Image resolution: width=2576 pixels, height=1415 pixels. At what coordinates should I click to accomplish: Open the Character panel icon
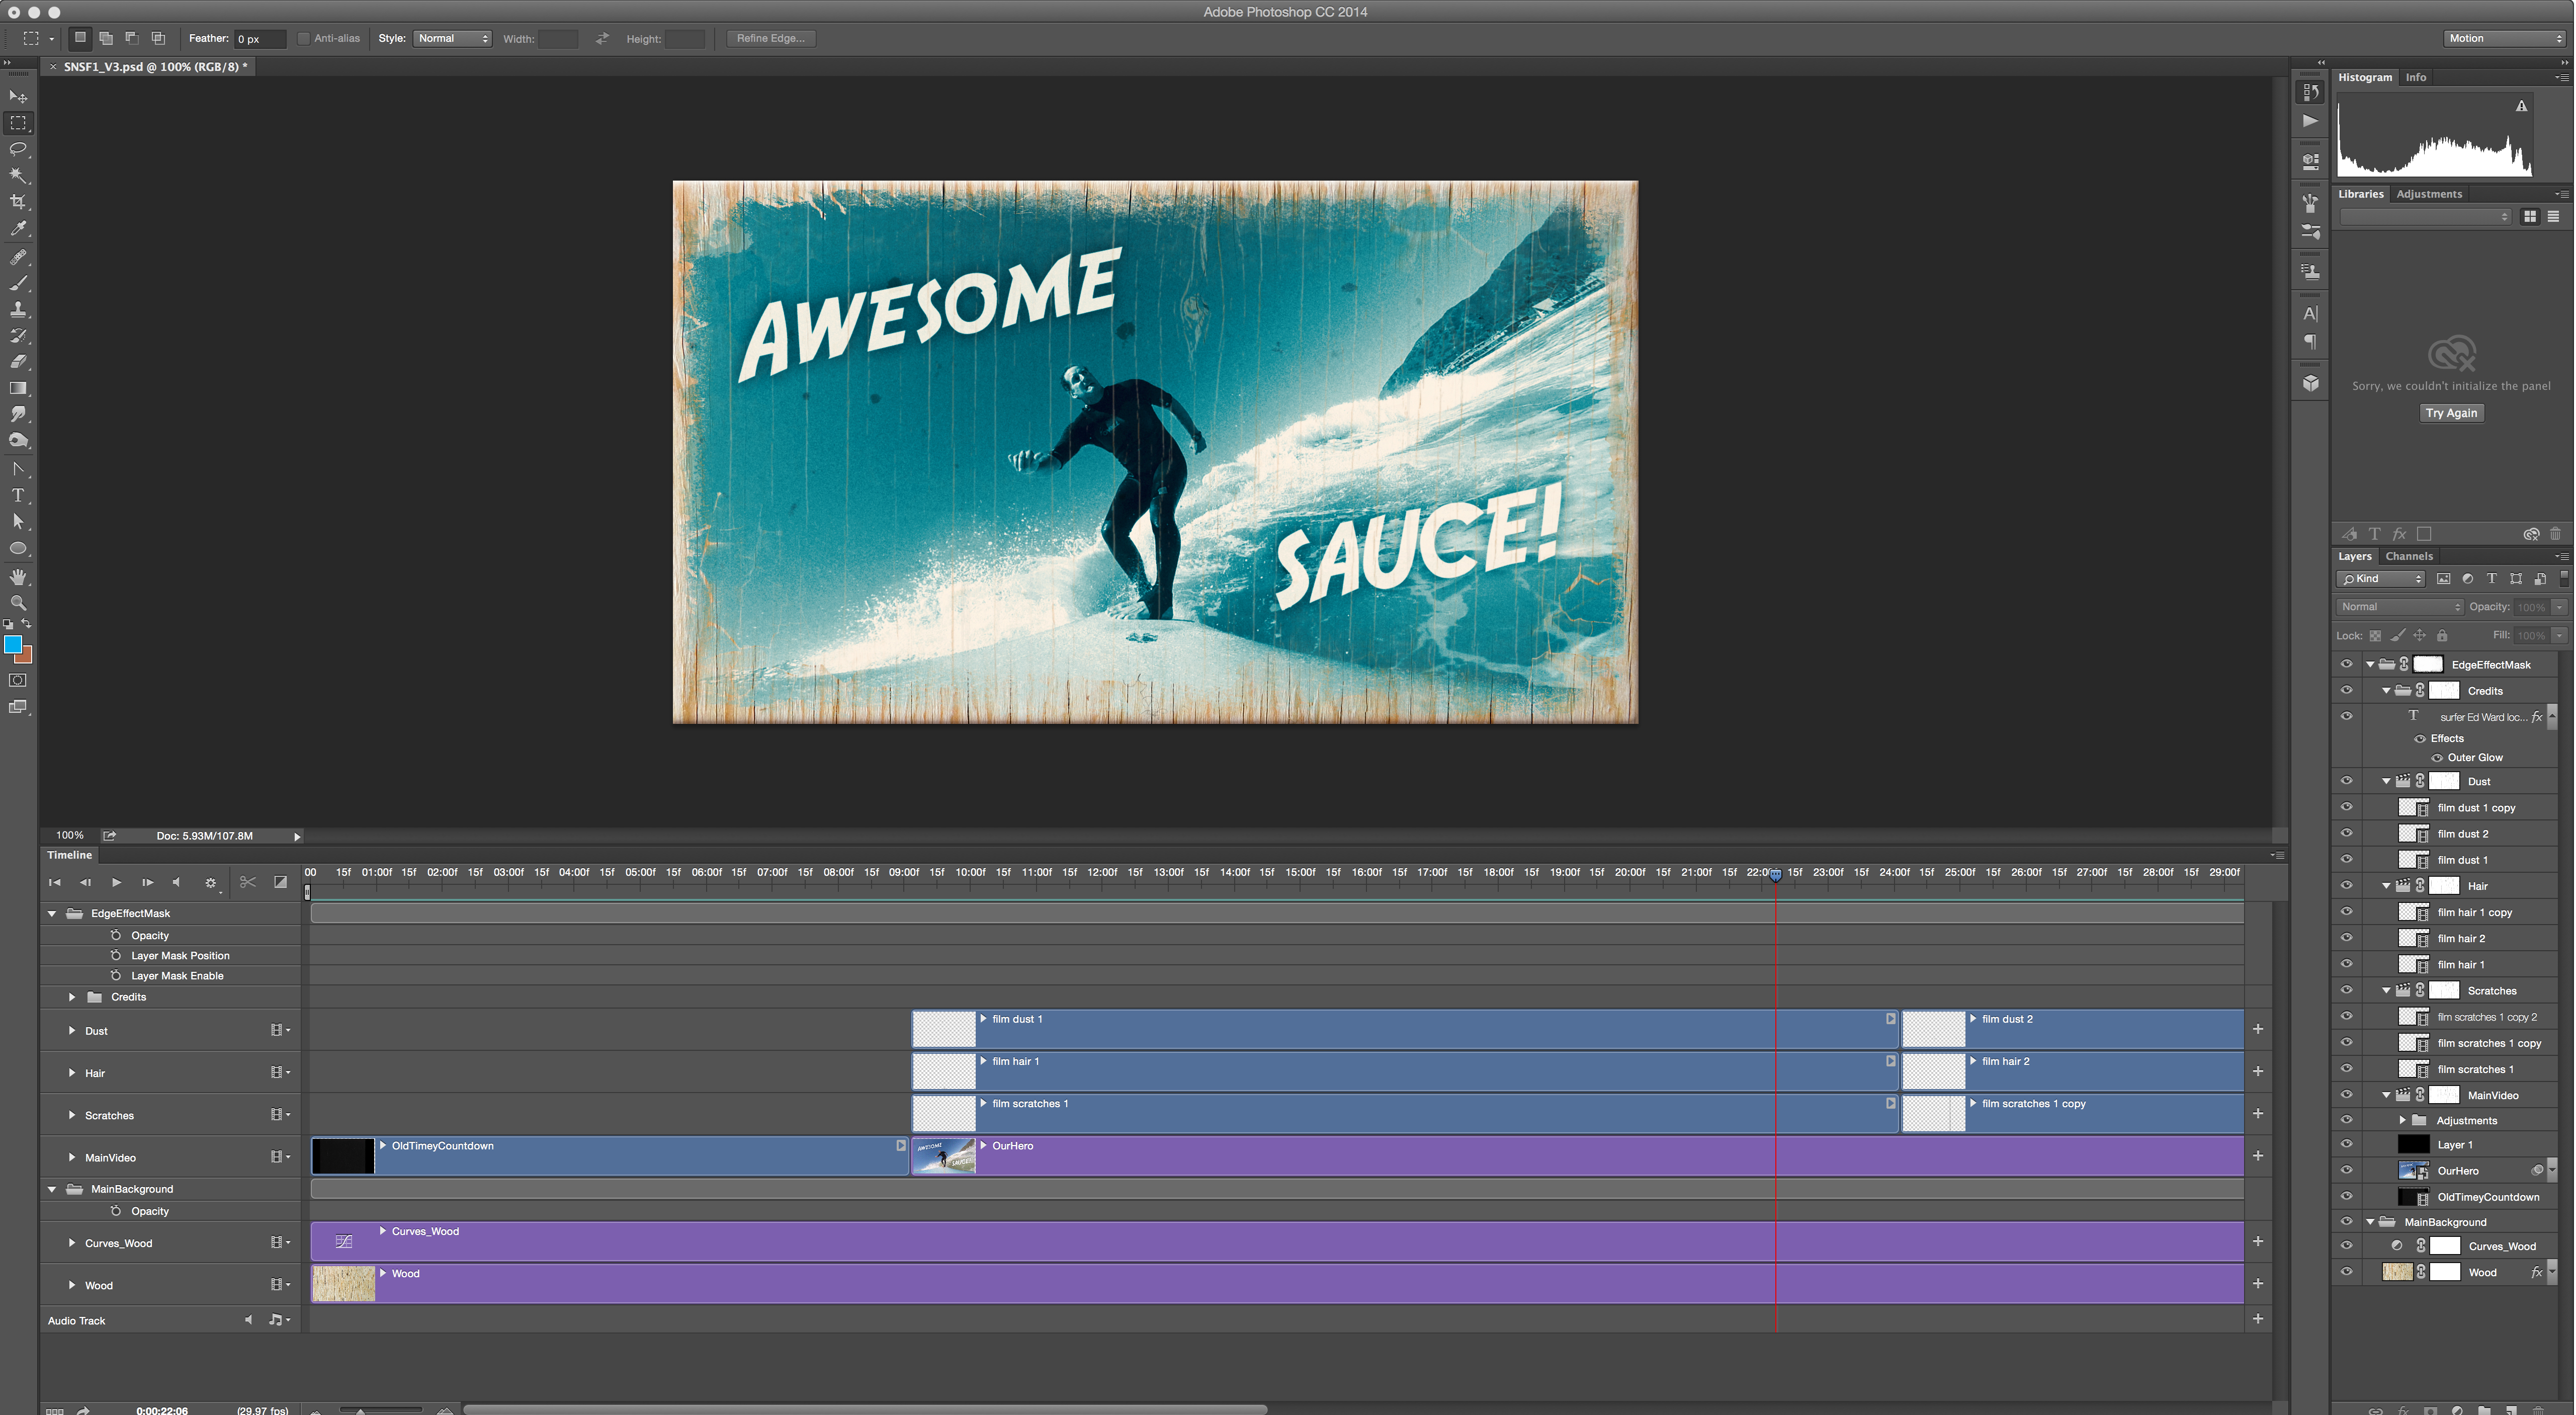(2310, 314)
